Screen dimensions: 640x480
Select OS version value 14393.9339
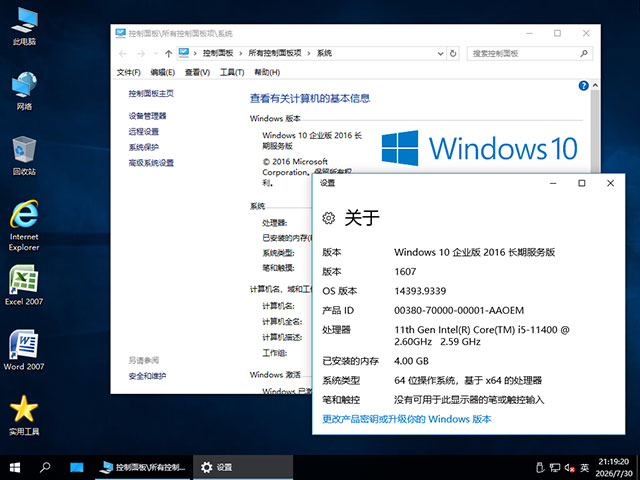point(420,291)
